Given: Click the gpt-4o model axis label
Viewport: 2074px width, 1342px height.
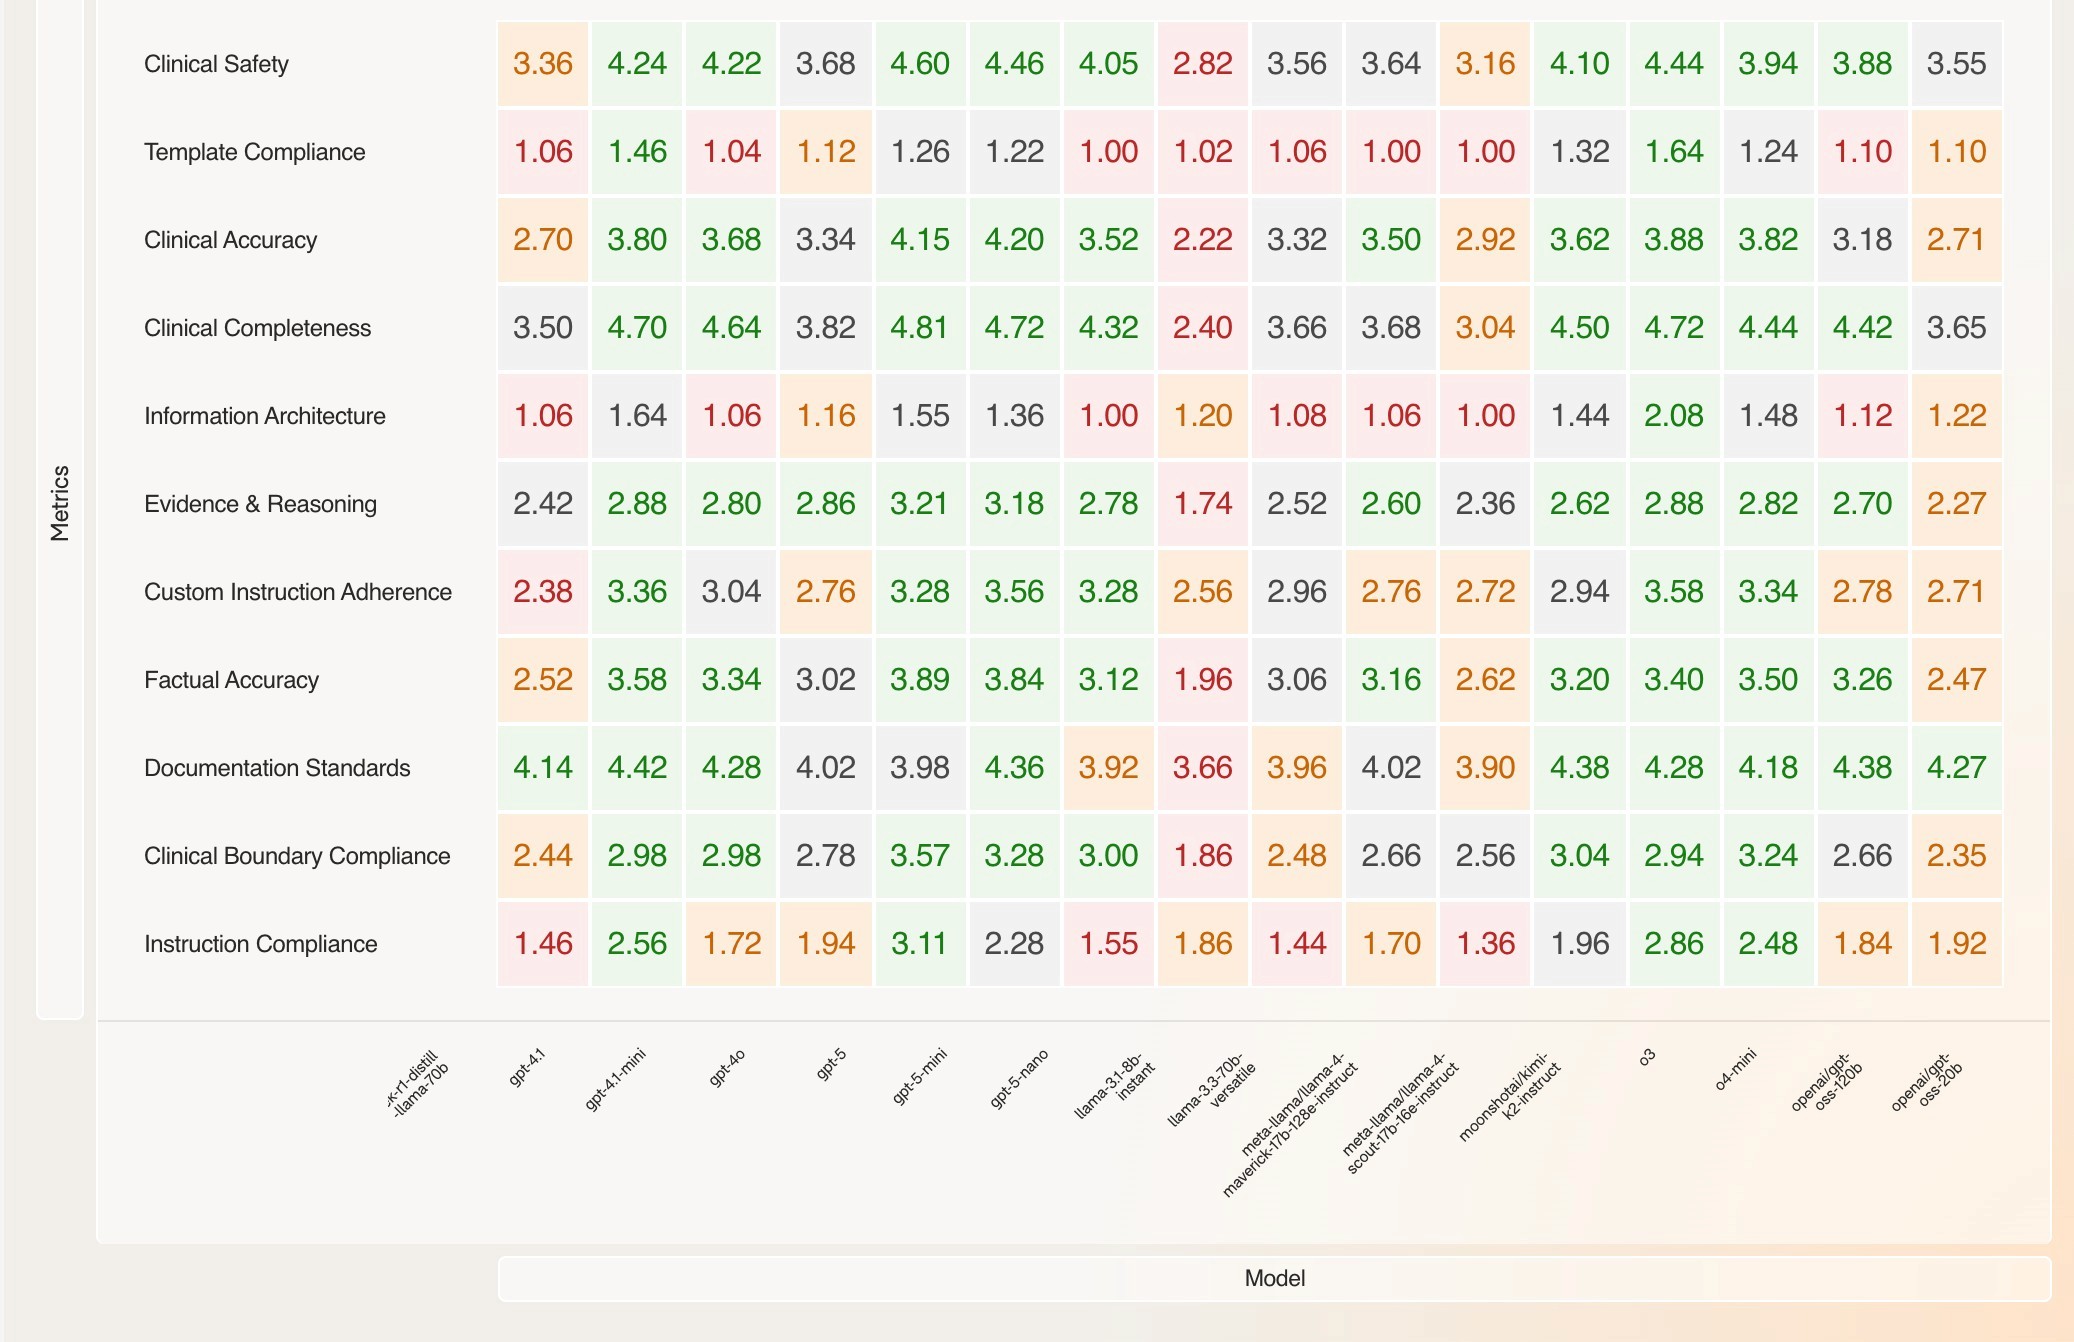Looking at the screenshot, I should (727, 1068).
